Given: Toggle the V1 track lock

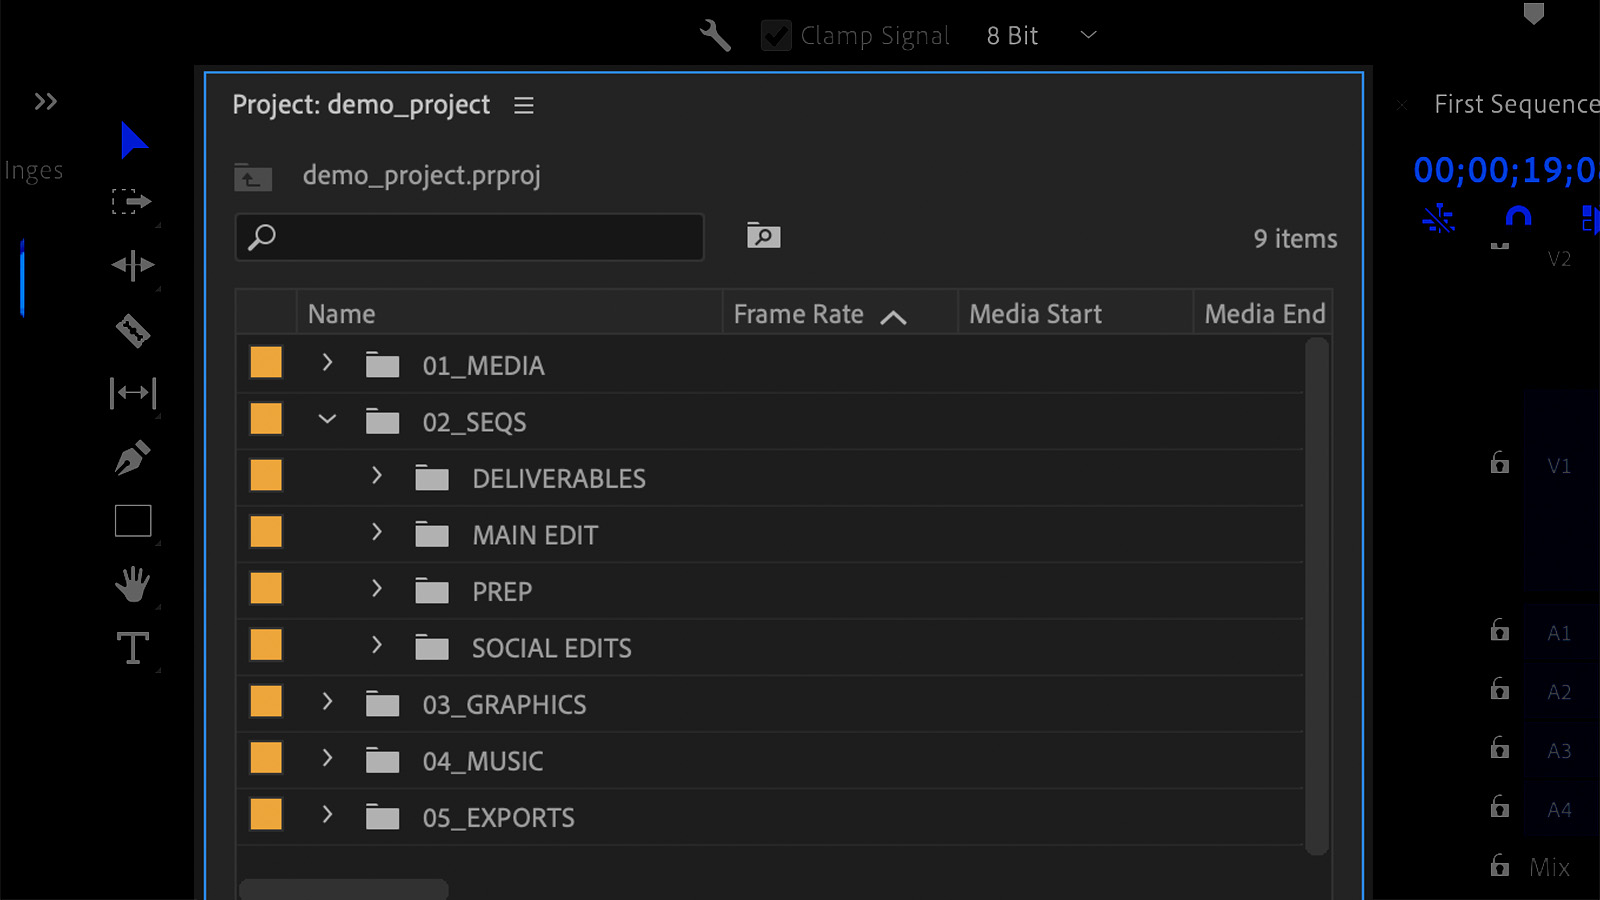Looking at the screenshot, I should [x=1500, y=462].
